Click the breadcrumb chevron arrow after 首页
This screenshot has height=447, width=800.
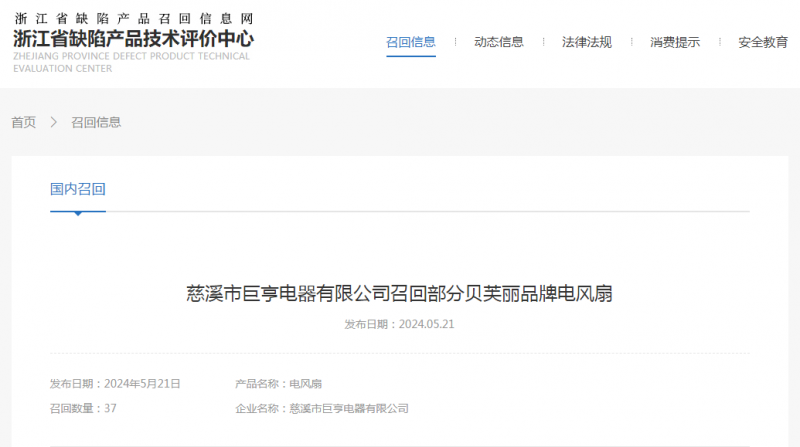54,122
